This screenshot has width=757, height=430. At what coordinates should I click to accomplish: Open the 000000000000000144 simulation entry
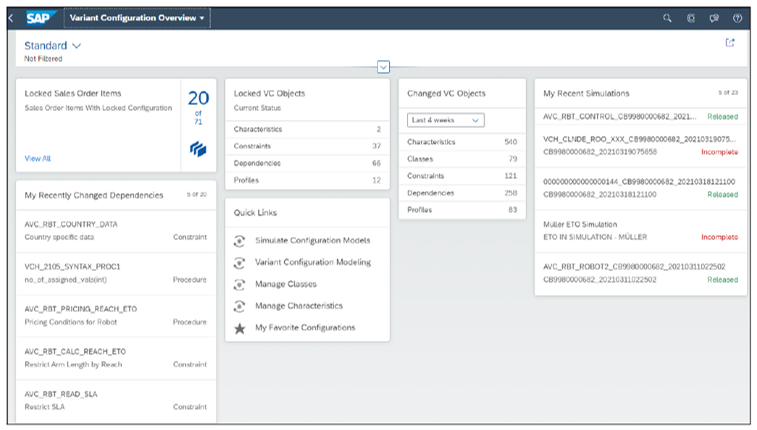click(641, 188)
